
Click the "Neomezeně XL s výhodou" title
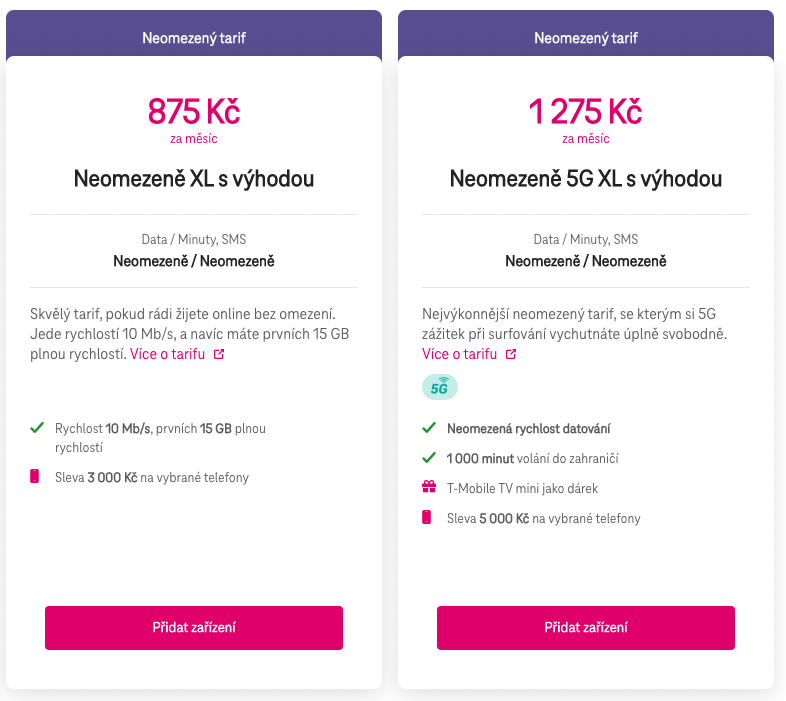pos(194,180)
